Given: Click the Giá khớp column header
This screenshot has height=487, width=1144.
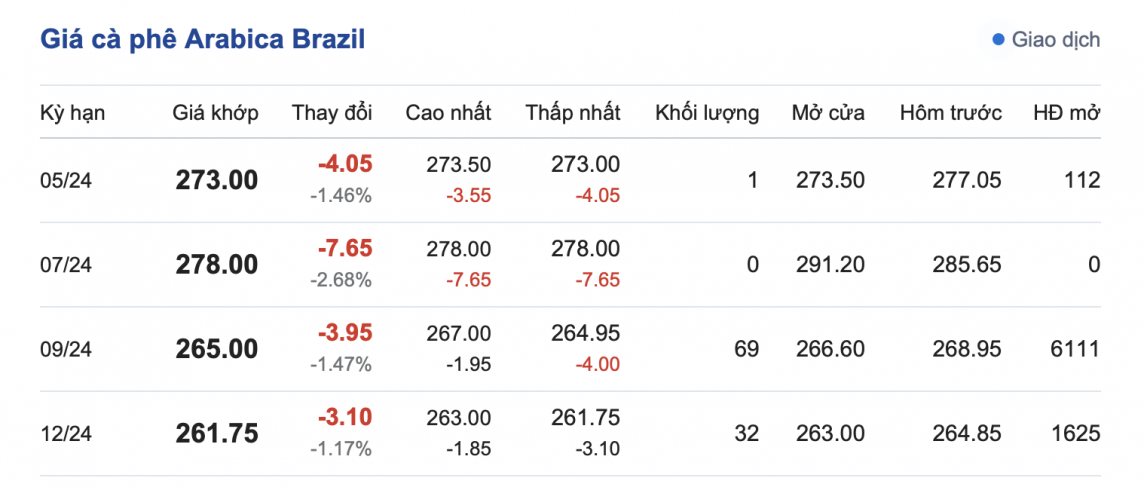Looking at the screenshot, I should (215, 112).
